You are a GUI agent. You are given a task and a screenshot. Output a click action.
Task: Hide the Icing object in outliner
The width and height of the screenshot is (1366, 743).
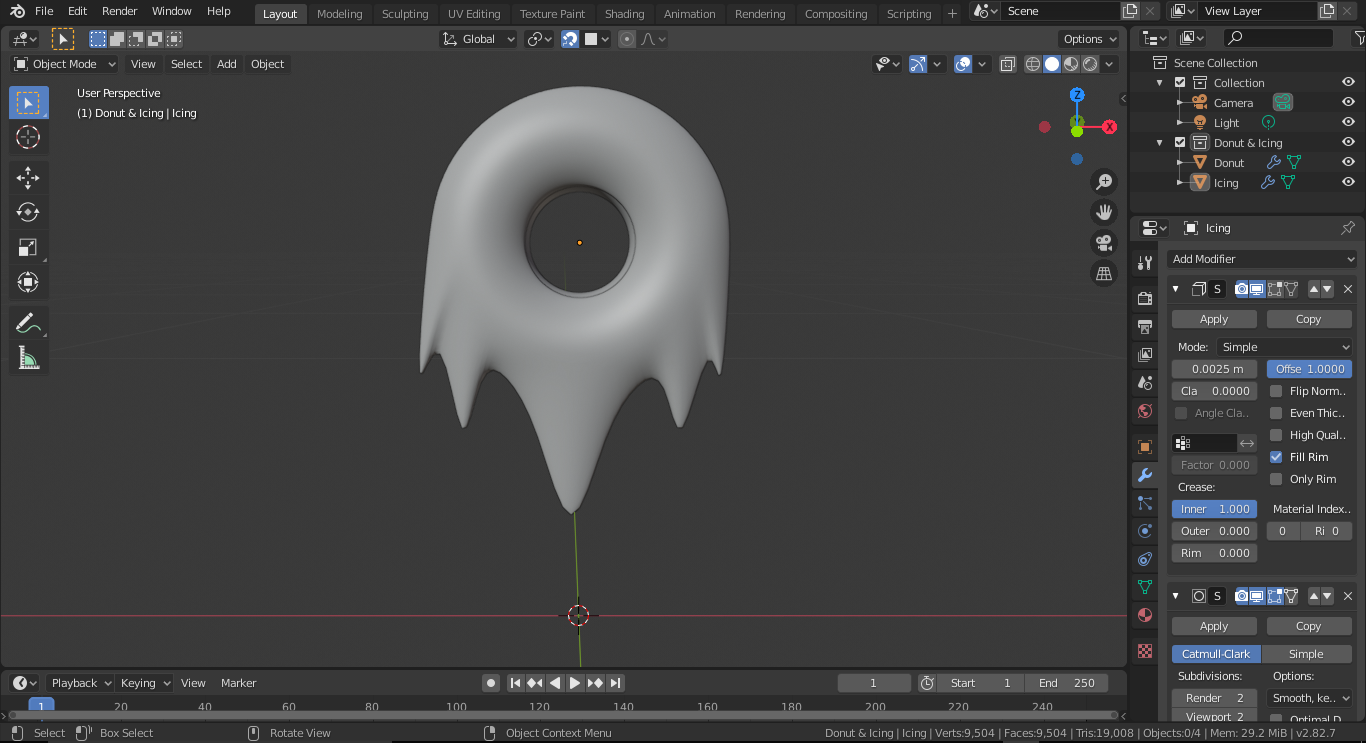(1348, 183)
